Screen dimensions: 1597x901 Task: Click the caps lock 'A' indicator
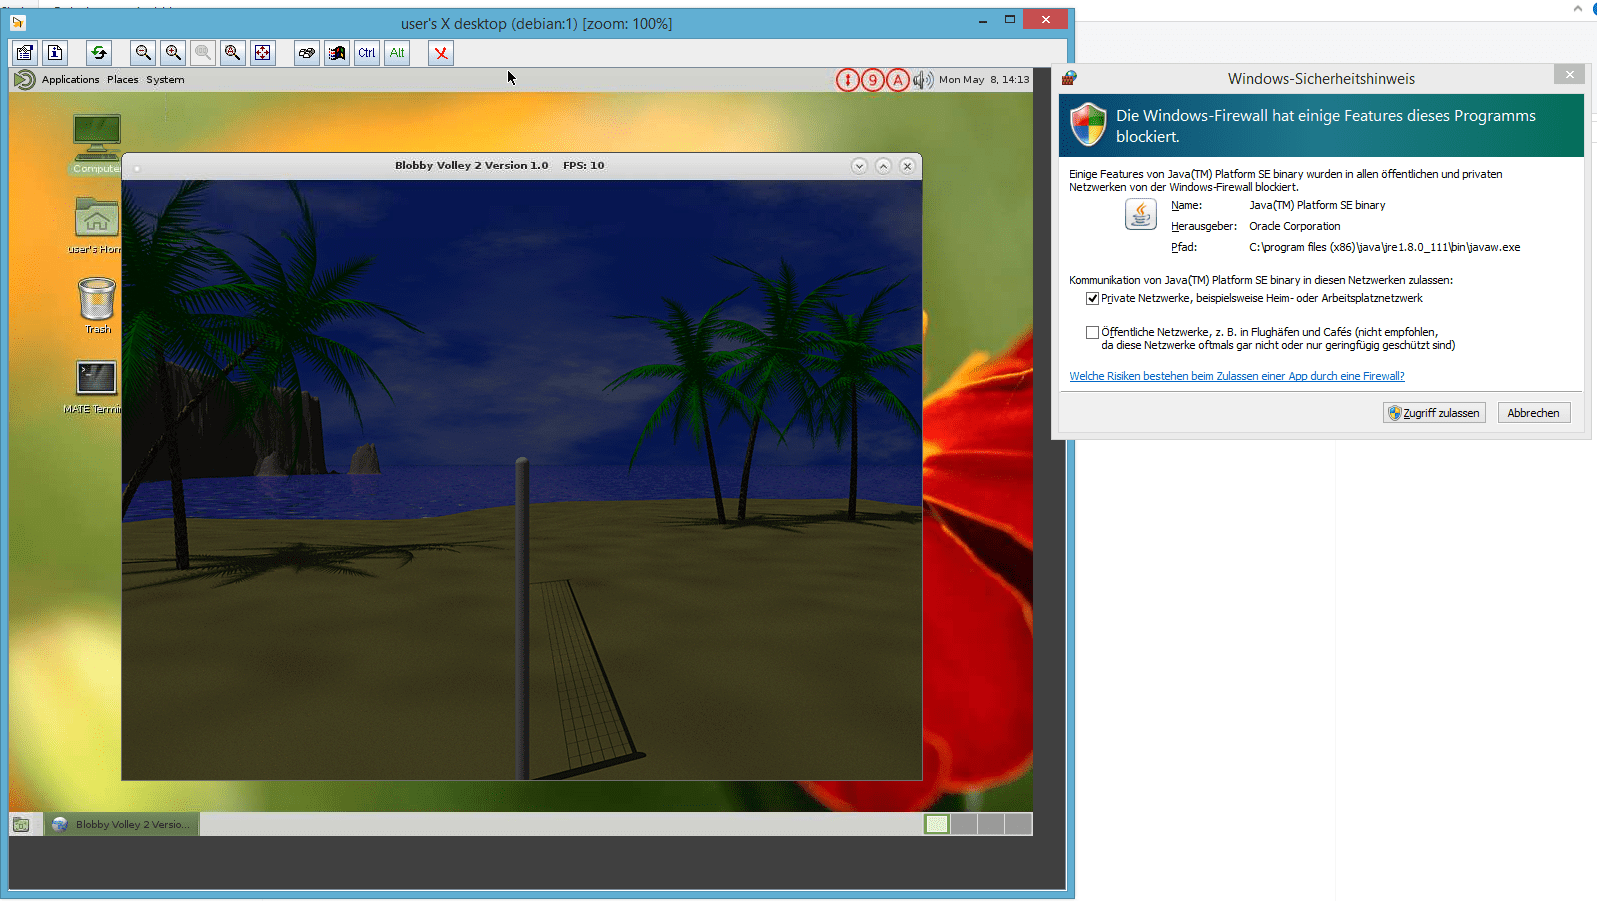click(x=898, y=80)
